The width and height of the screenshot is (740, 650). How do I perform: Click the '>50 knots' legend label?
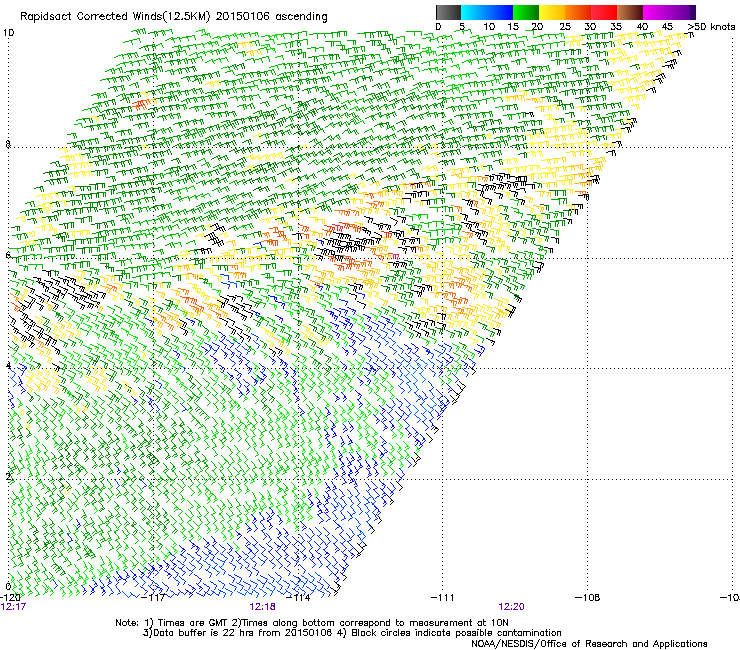point(712,26)
